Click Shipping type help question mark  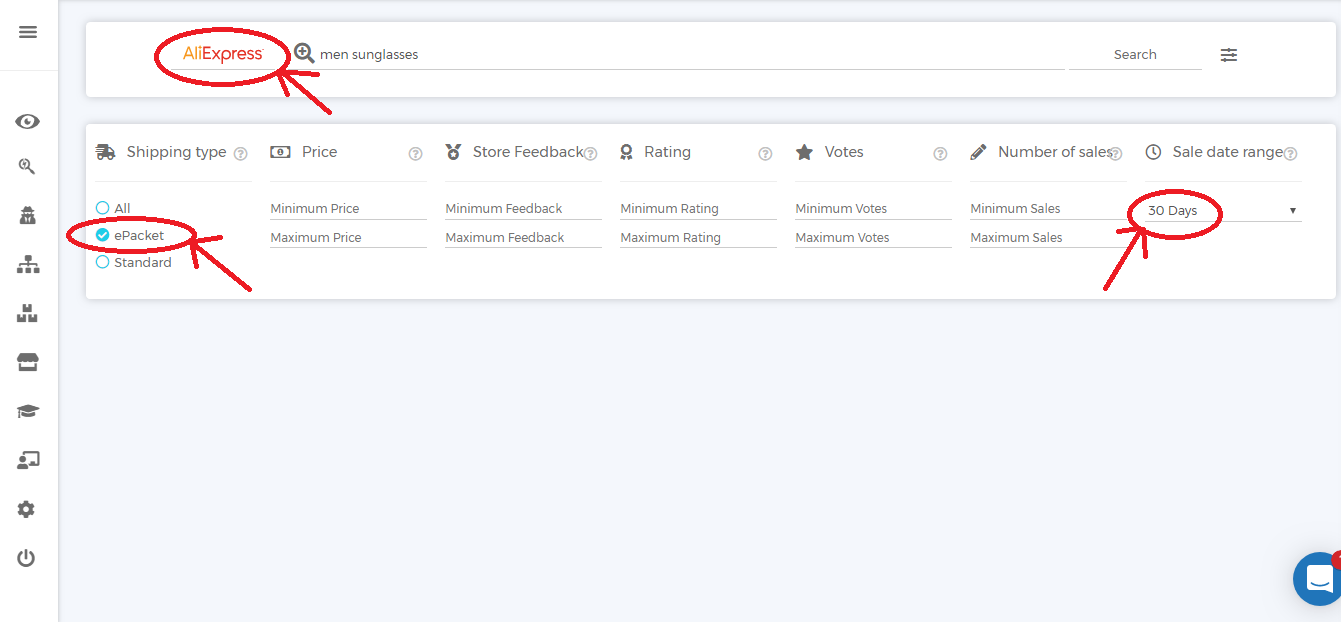tap(240, 154)
